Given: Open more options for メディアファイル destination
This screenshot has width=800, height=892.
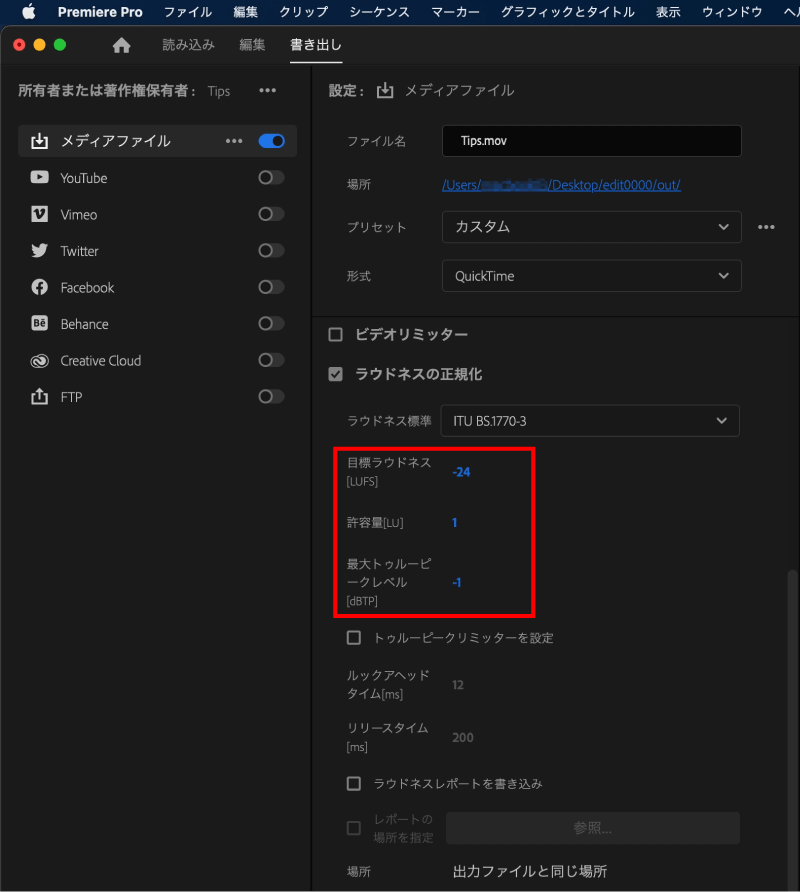Looking at the screenshot, I should pos(234,141).
